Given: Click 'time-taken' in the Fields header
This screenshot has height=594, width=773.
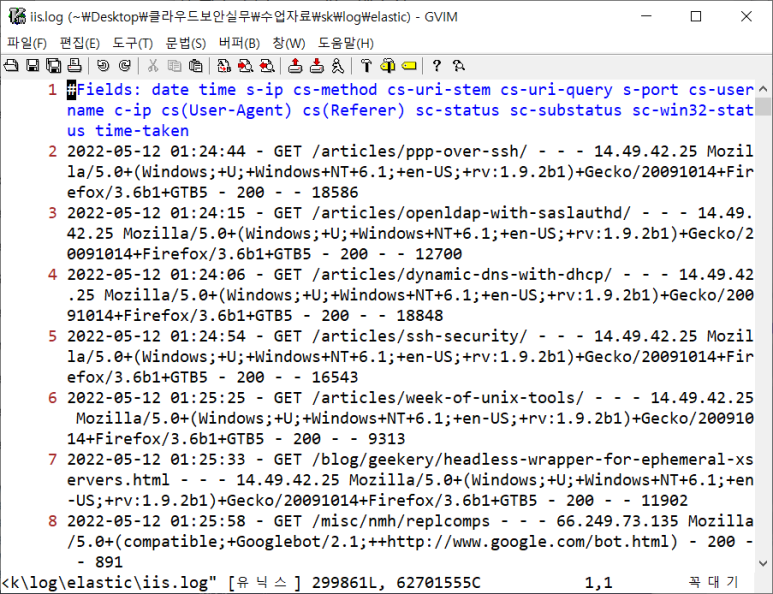Looking at the screenshot, I should tap(142, 131).
